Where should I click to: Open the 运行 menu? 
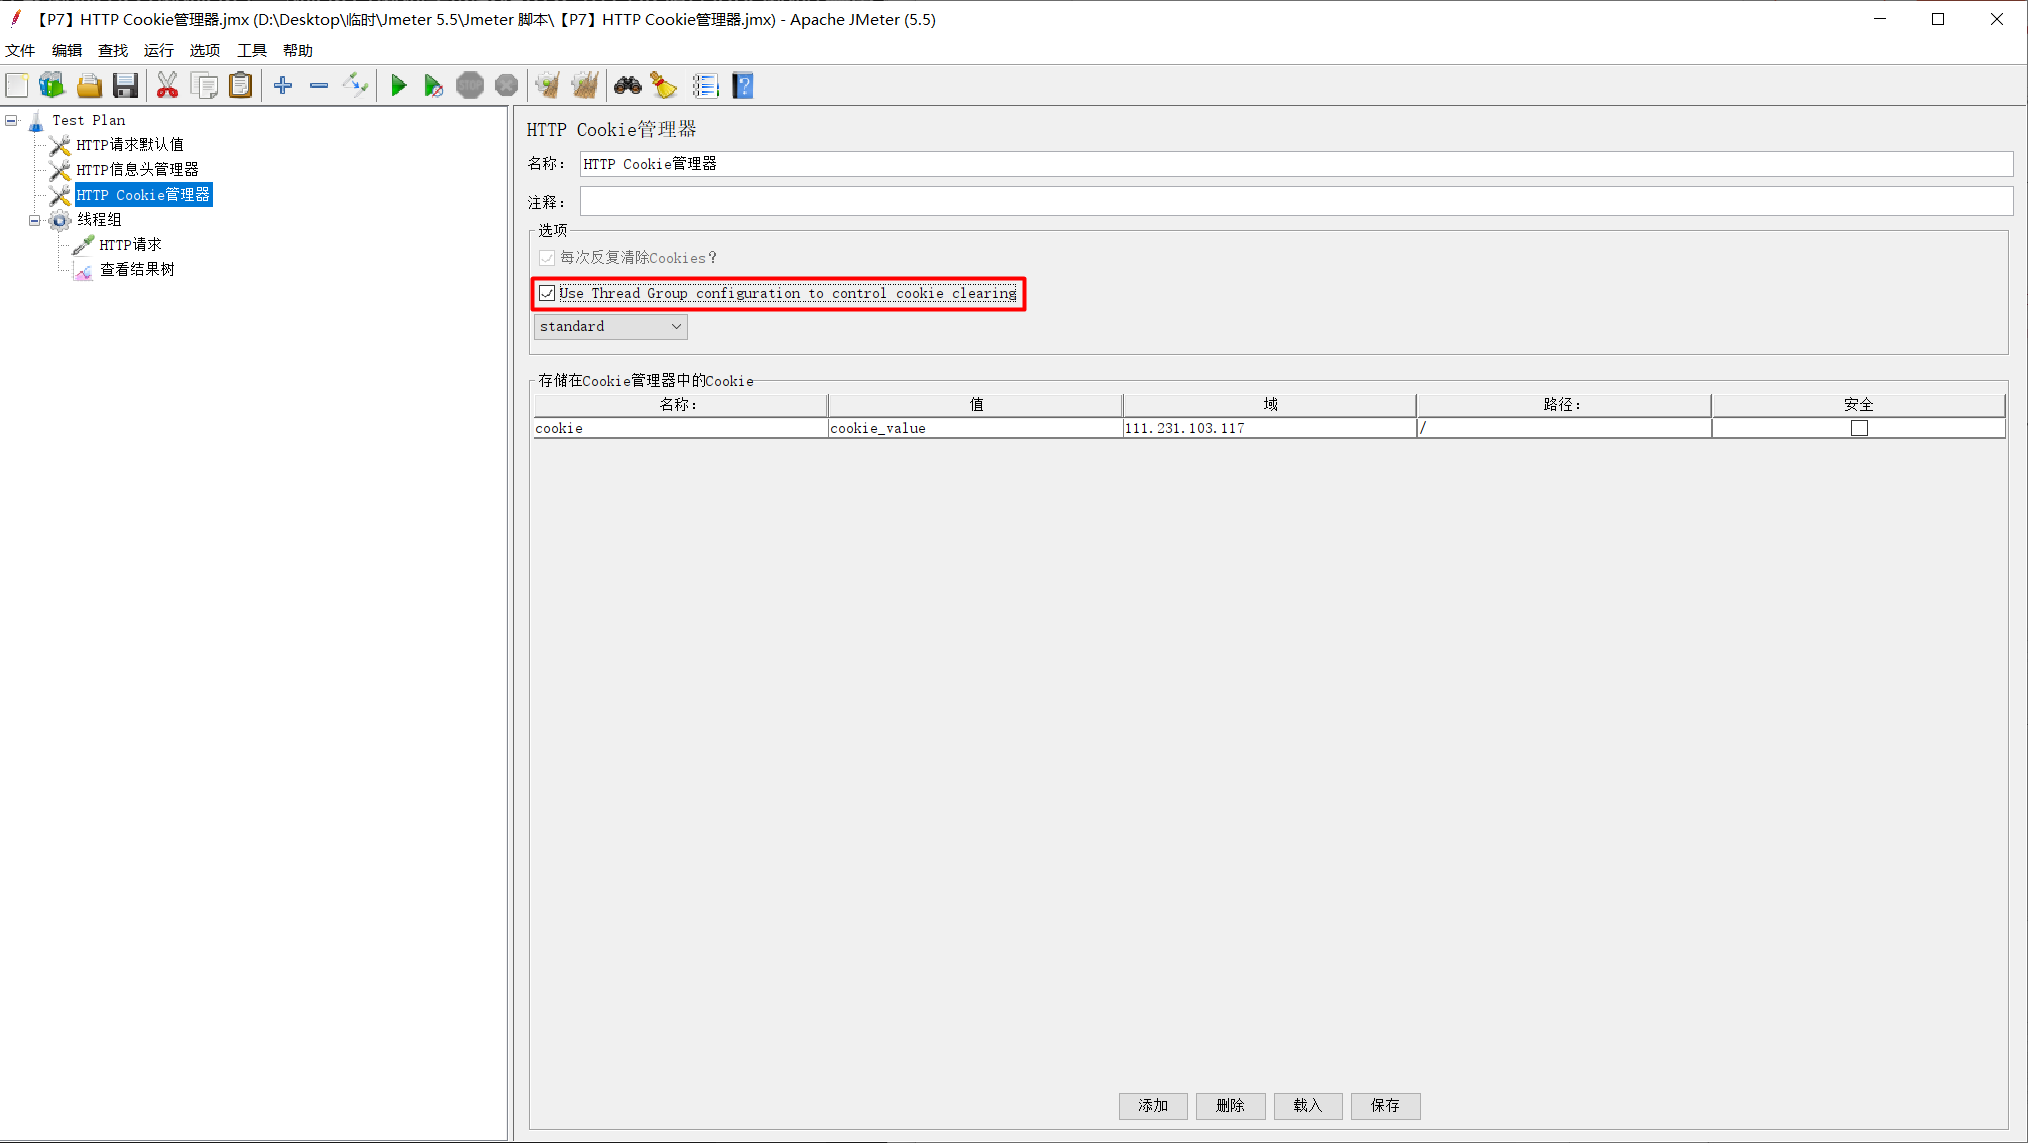158,50
